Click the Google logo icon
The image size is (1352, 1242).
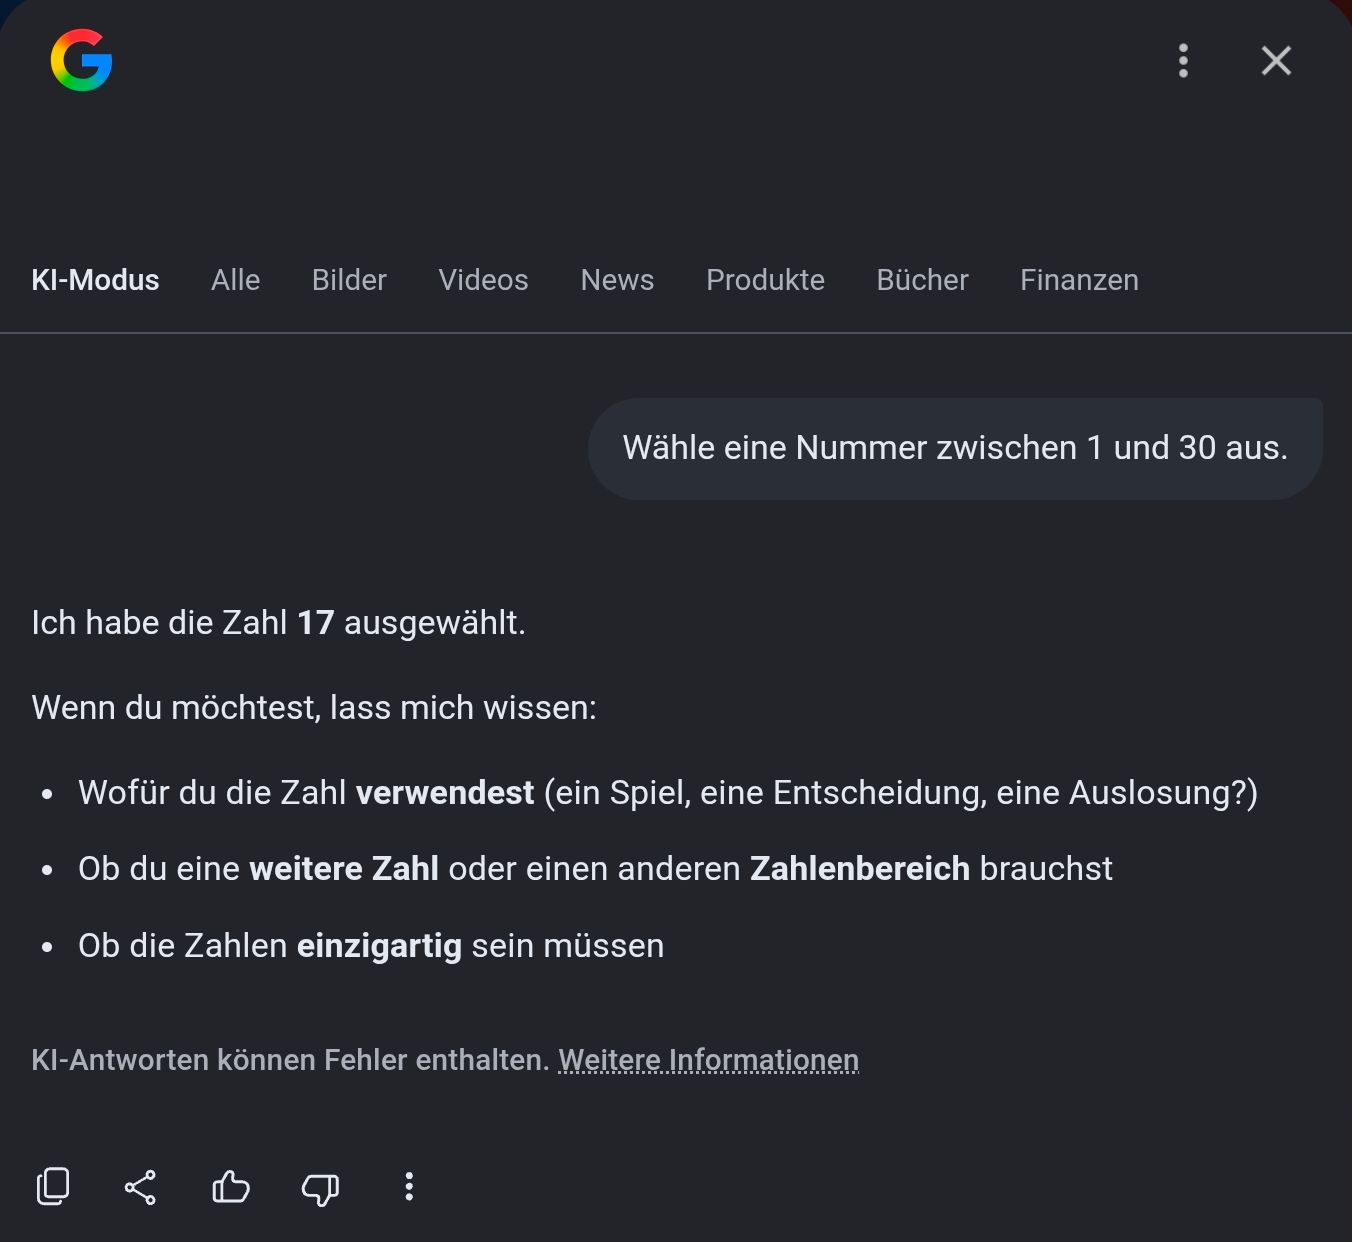click(x=81, y=60)
